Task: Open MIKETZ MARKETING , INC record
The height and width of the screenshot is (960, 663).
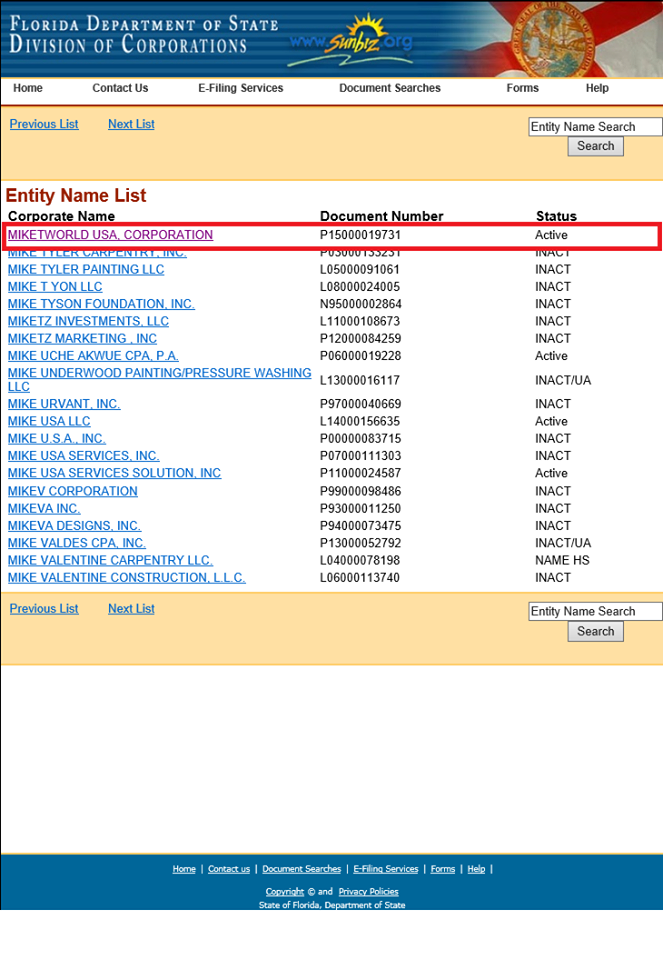Action: 82,339
